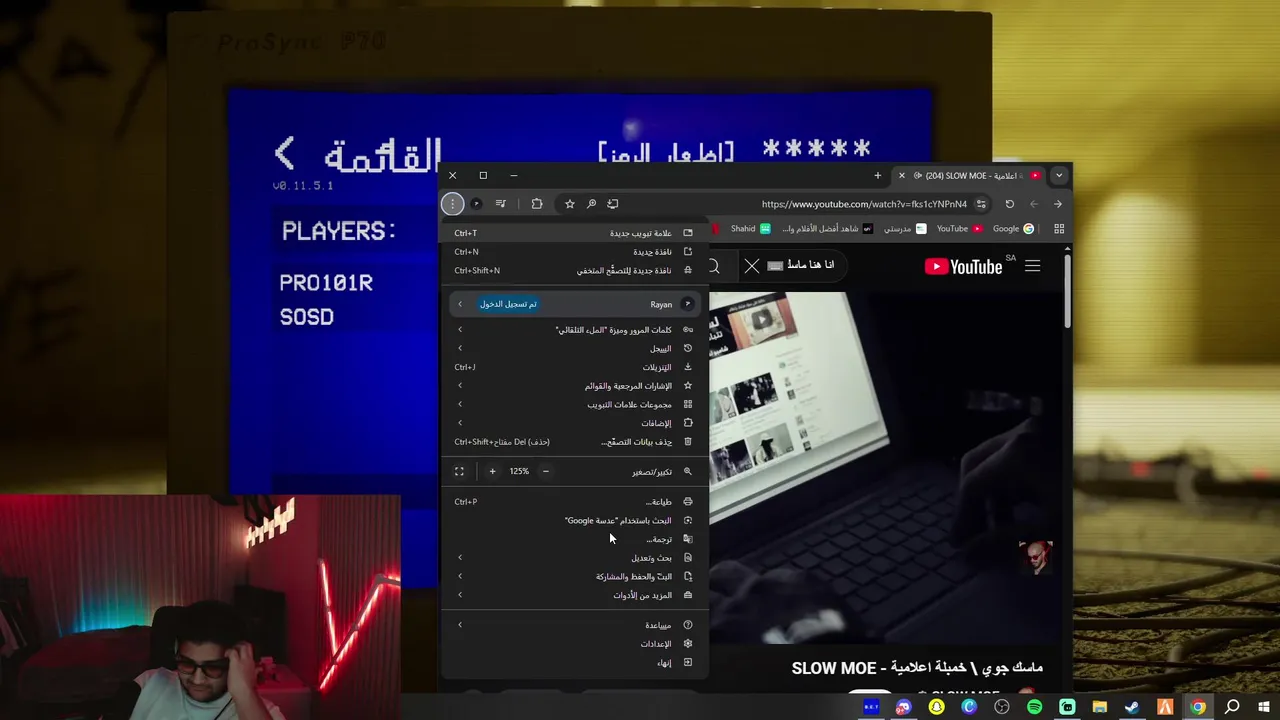Open the YouTube hamburger guide menu
This screenshot has height=720, width=1280.
(x=1033, y=266)
